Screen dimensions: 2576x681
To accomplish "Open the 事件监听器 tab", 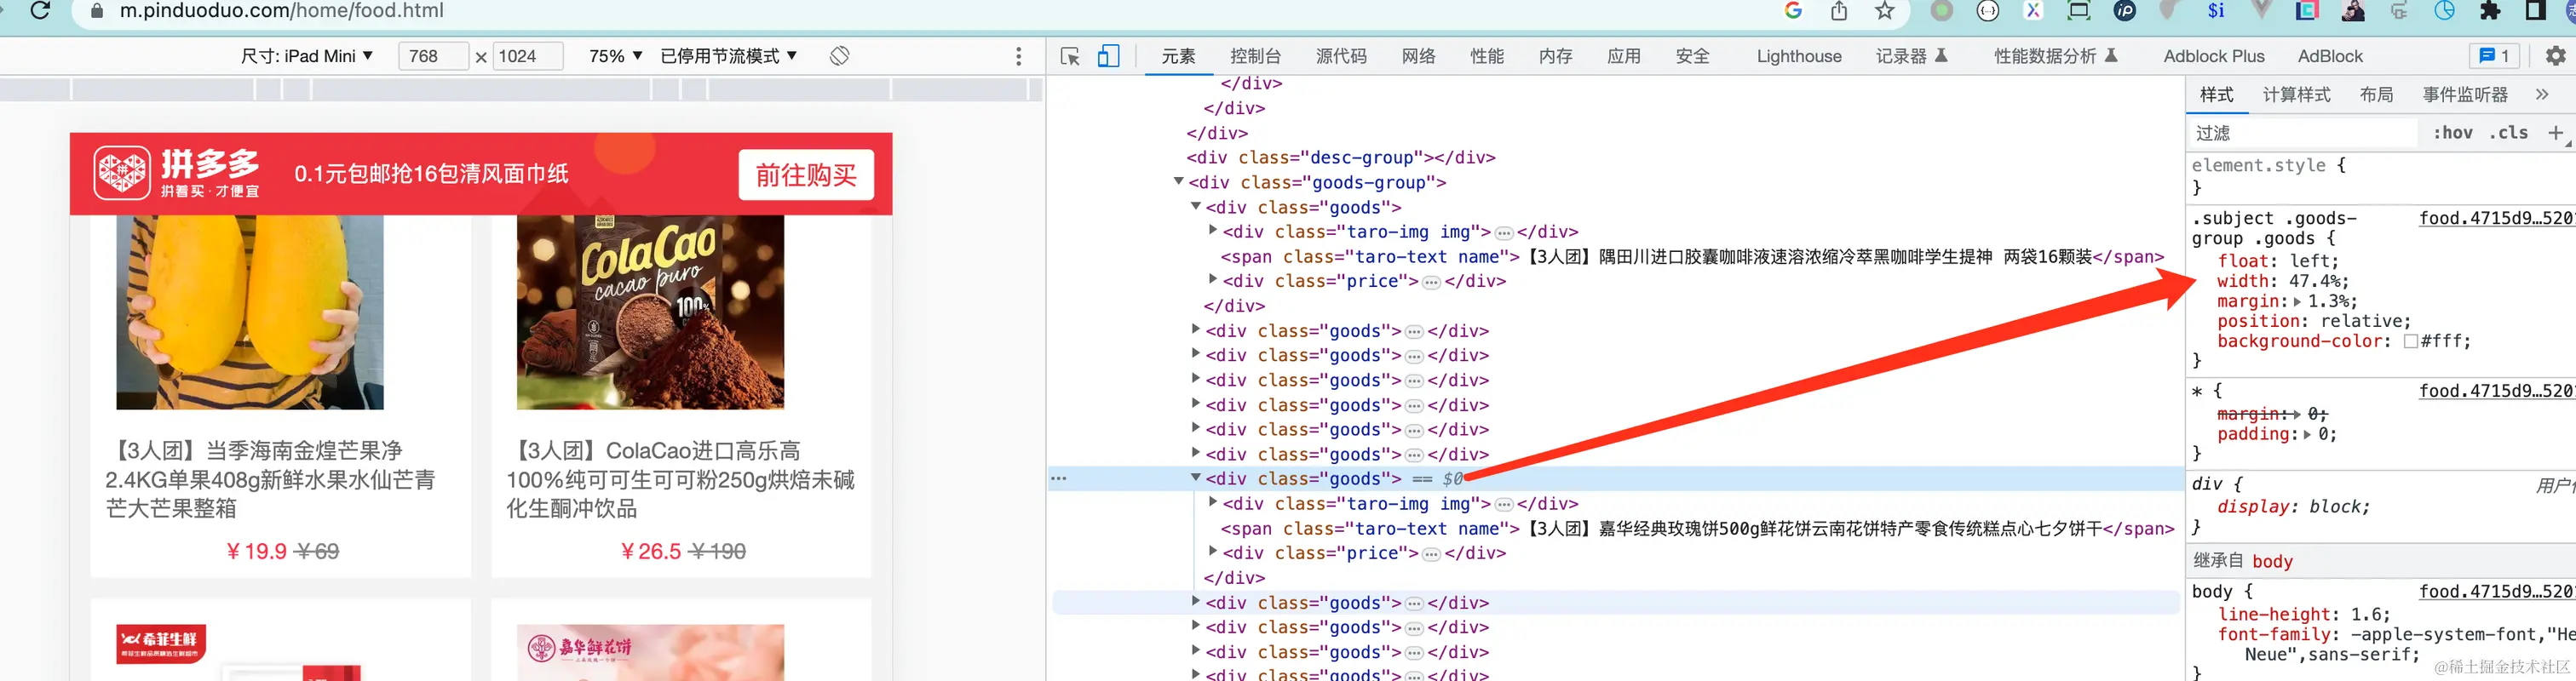I will [2465, 94].
